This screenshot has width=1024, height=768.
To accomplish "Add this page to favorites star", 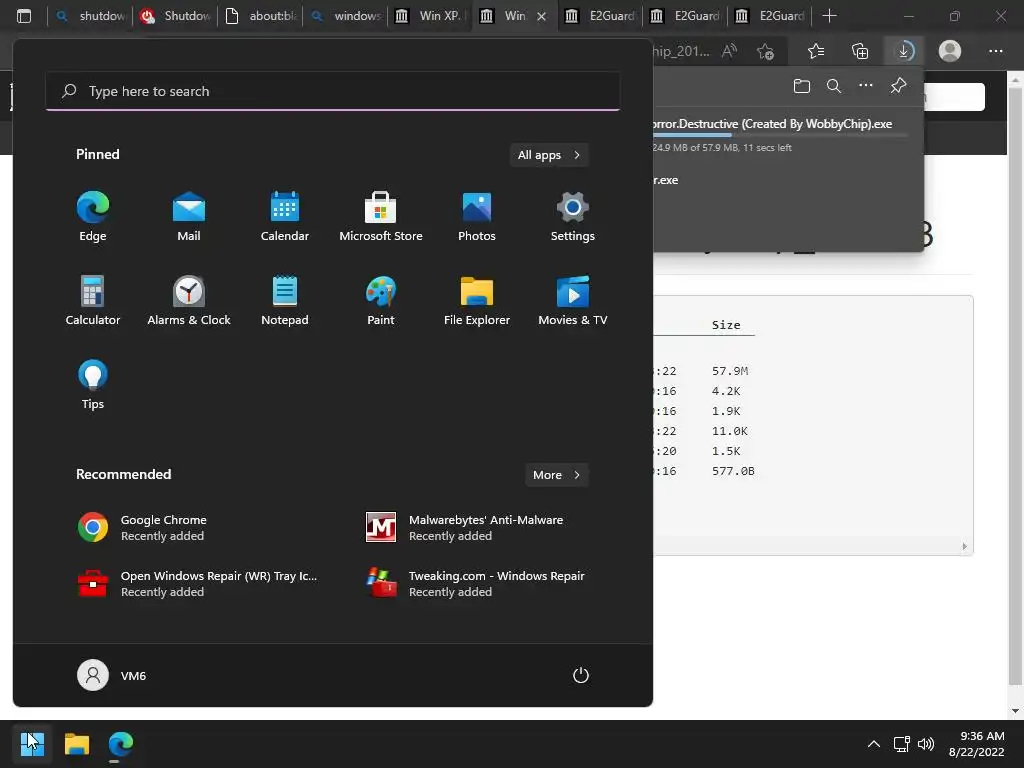I will [x=765, y=51].
